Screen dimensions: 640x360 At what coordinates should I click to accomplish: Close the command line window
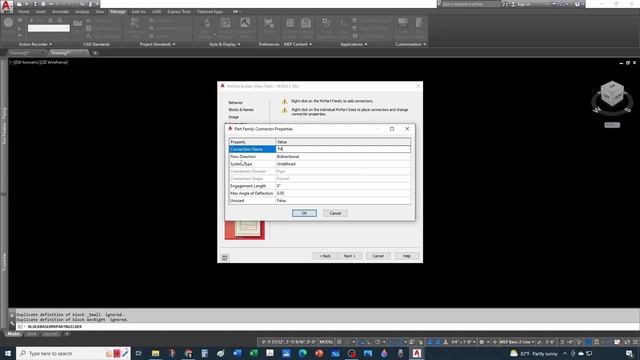pos(12,316)
